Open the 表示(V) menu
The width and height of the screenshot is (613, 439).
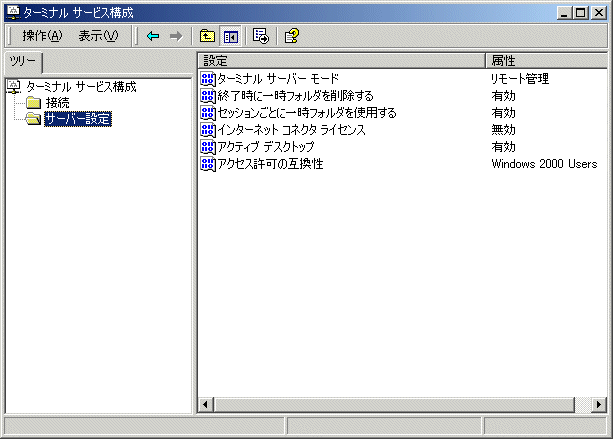pyautogui.click(x=98, y=36)
